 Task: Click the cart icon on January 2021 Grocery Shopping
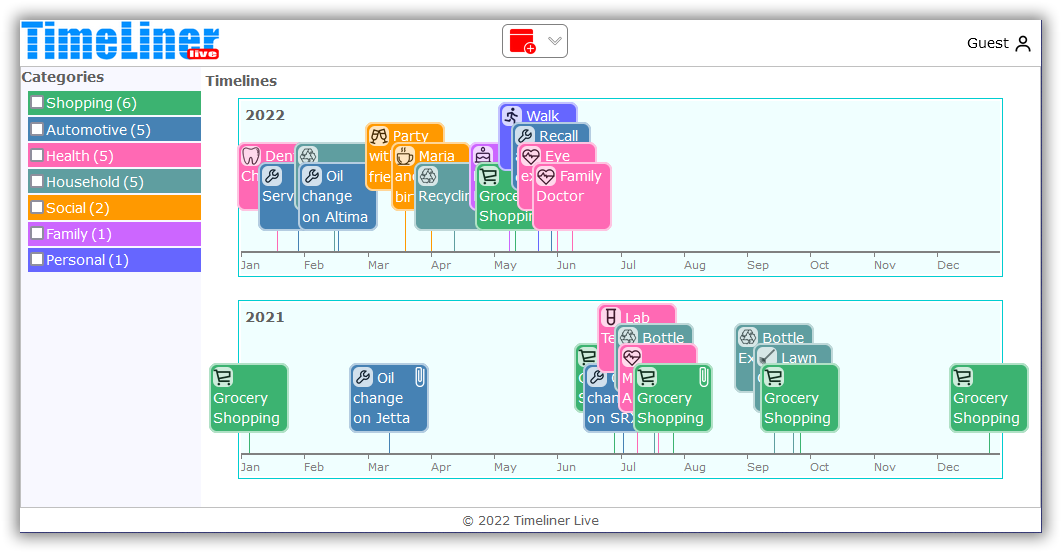(223, 377)
